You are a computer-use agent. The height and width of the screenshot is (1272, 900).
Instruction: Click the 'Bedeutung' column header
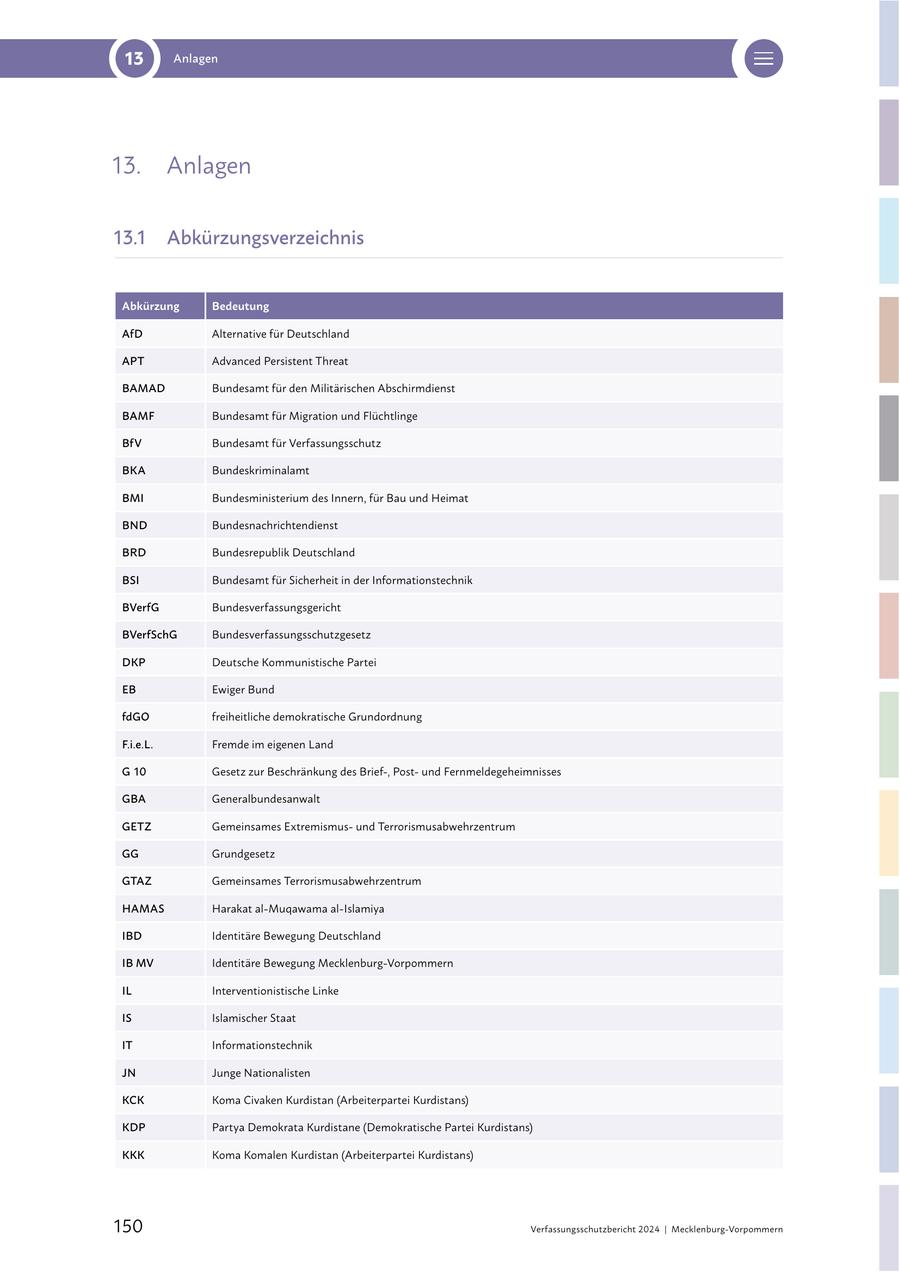click(x=240, y=306)
